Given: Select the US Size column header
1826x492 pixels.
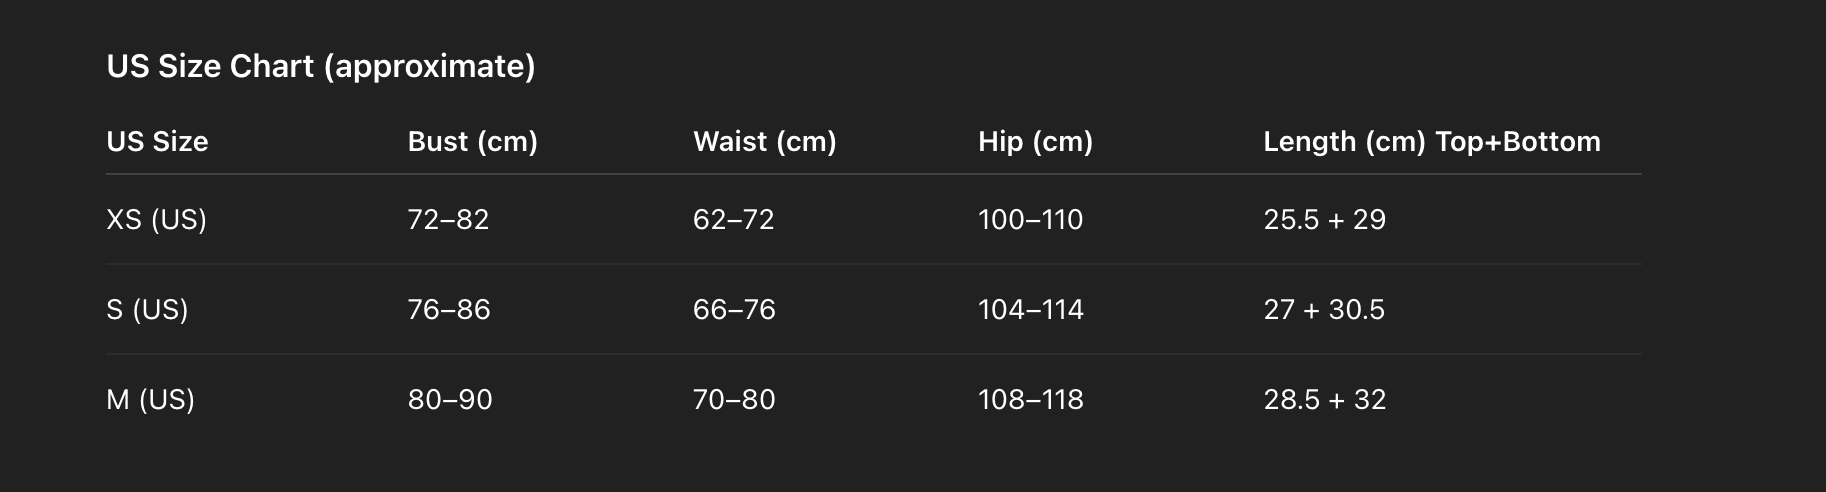Looking at the screenshot, I should (x=157, y=142).
